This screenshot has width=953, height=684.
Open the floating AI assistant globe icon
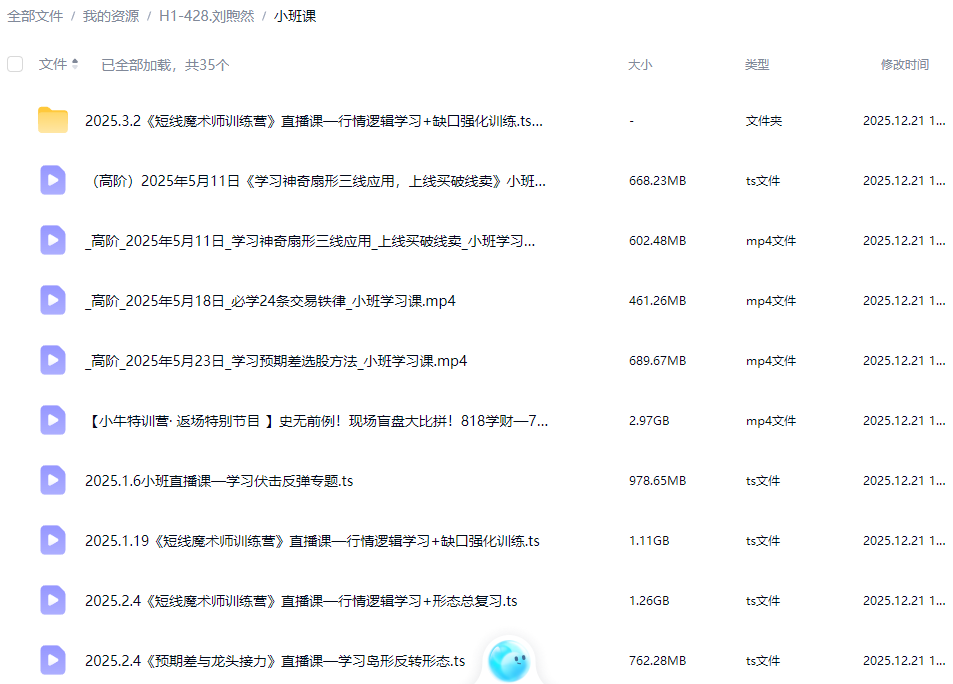[x=509, y=659]
